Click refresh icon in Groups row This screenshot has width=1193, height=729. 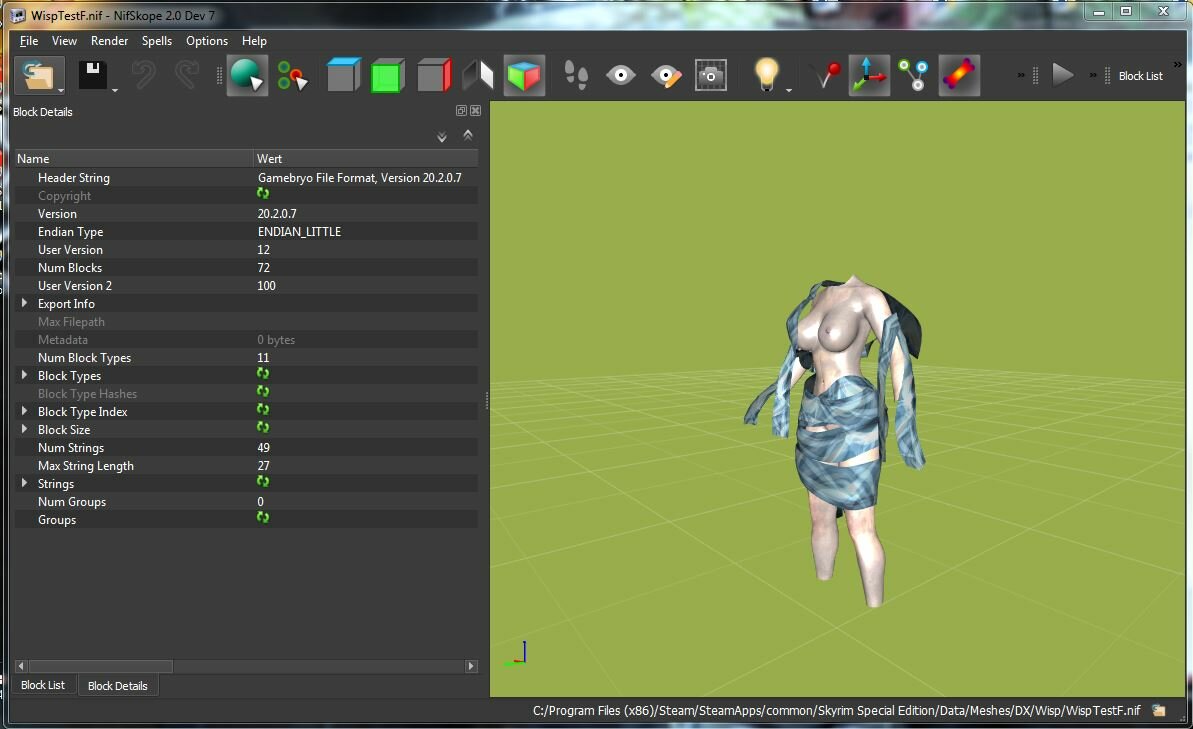coord(263,517)
